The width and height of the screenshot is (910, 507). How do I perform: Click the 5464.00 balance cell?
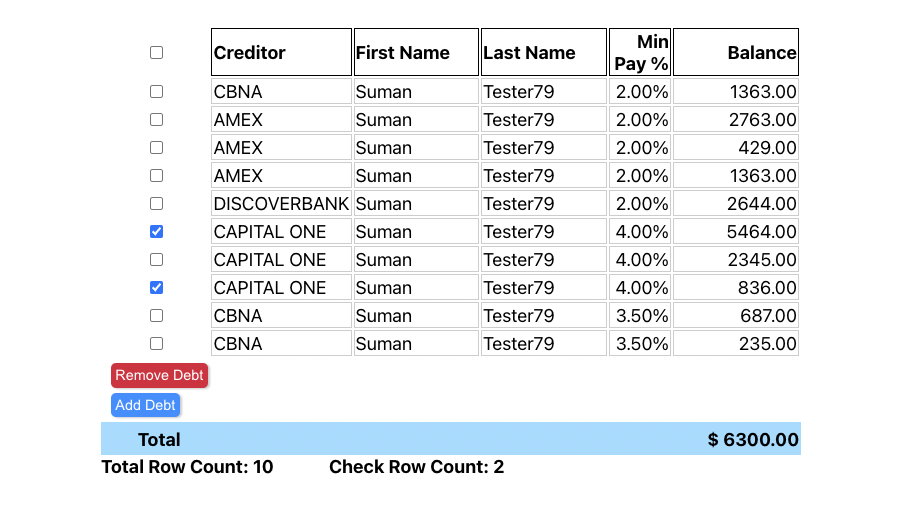[x=736, y=231]
